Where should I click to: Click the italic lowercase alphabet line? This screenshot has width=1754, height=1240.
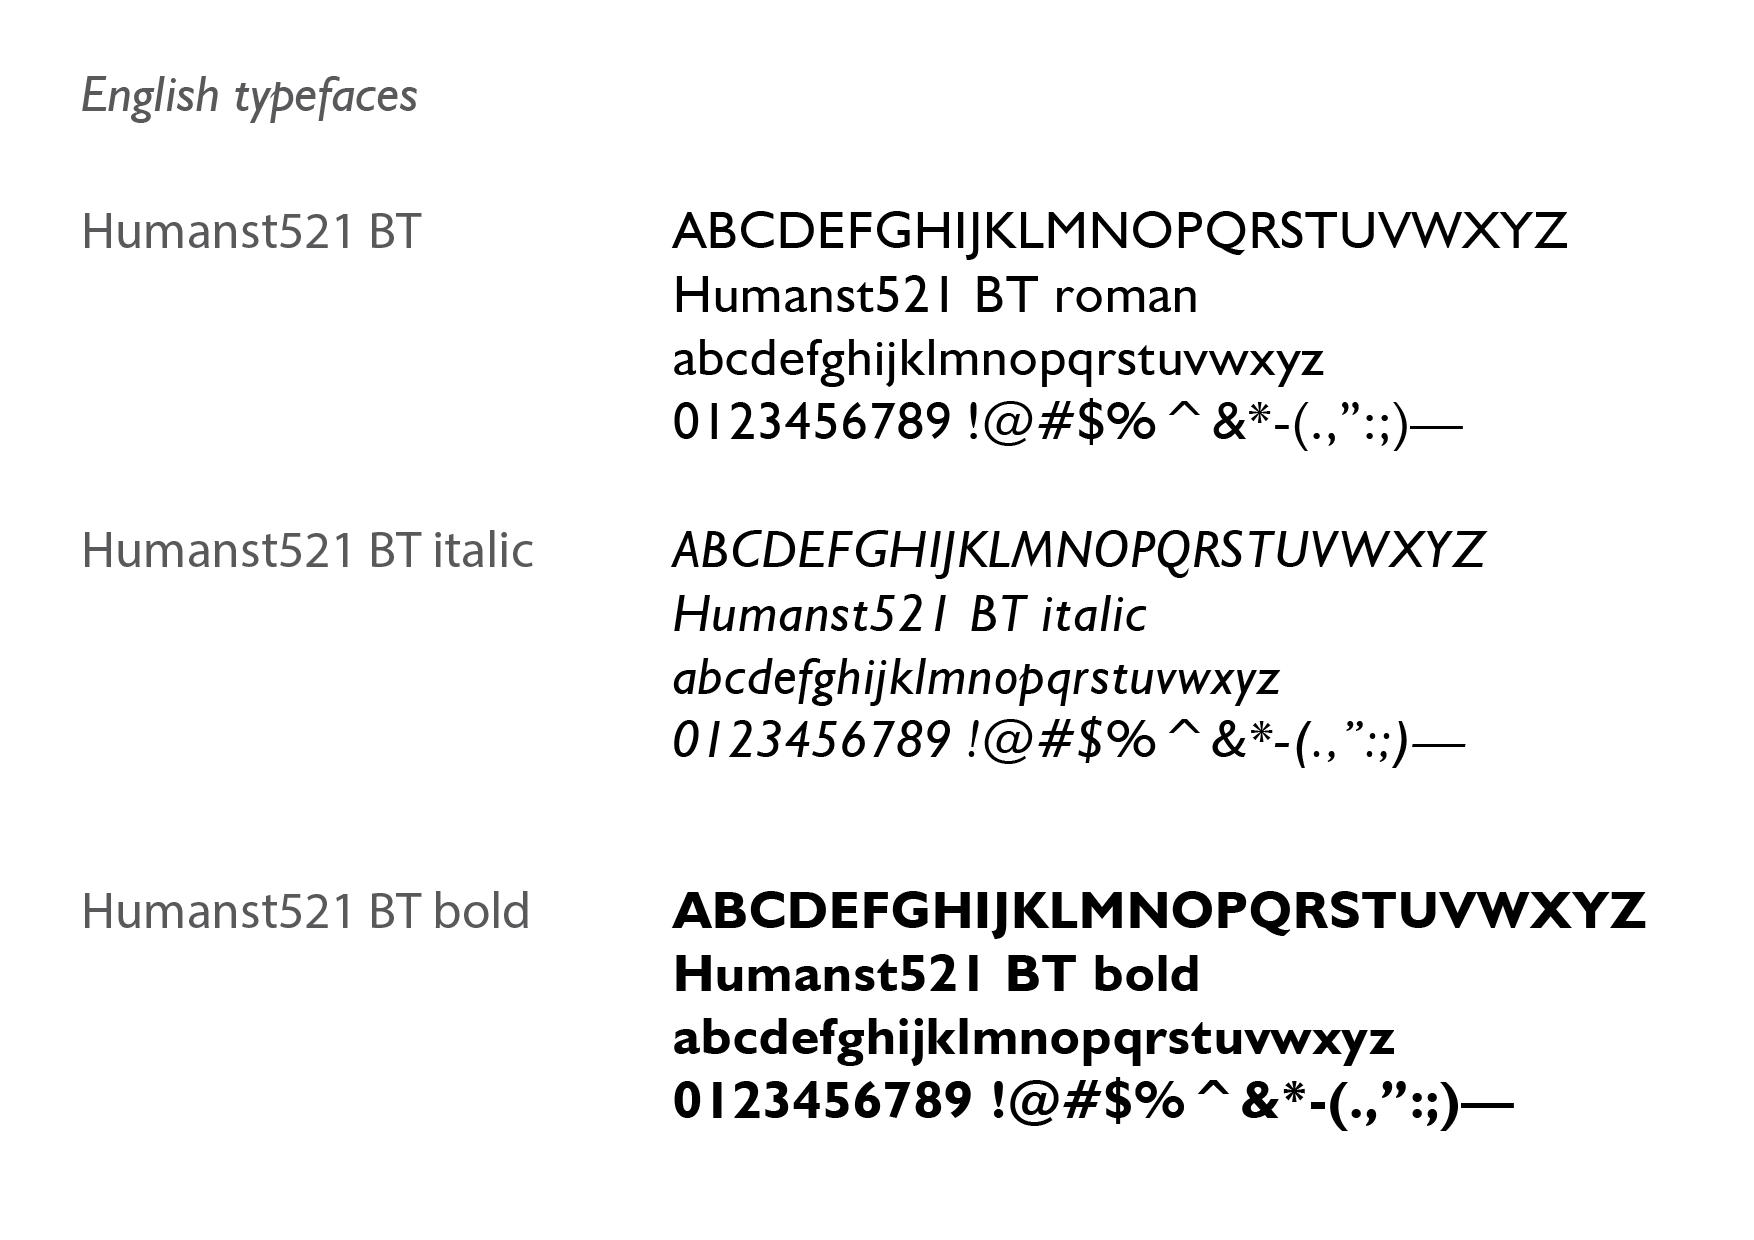point(976,679)
